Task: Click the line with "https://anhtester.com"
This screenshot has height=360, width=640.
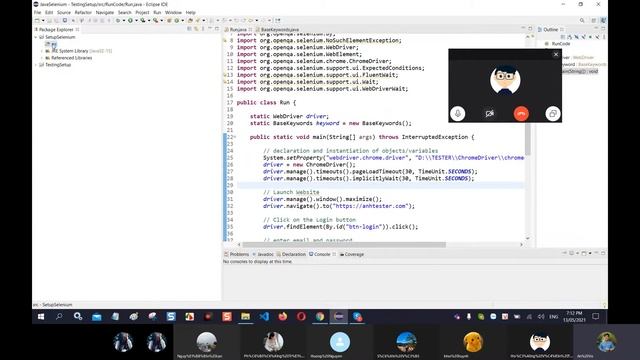Action: (339, 206)
